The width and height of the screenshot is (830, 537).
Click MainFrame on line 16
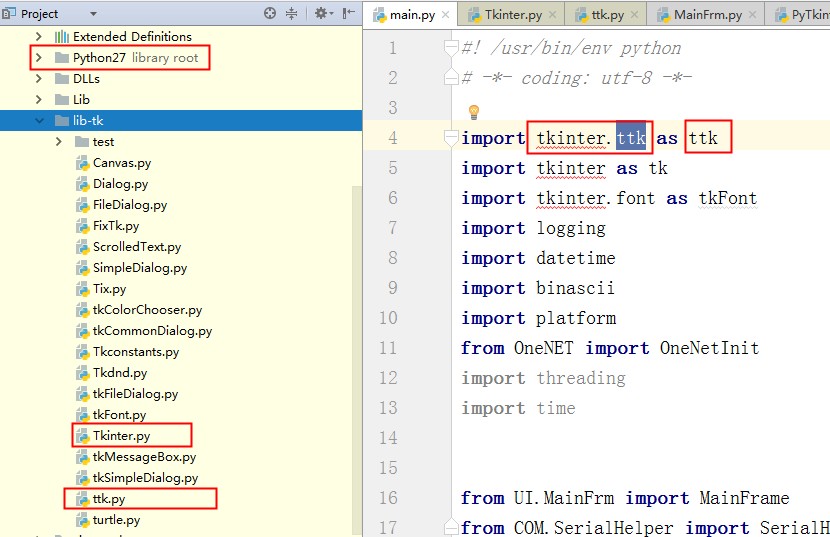tap(744, 498)
